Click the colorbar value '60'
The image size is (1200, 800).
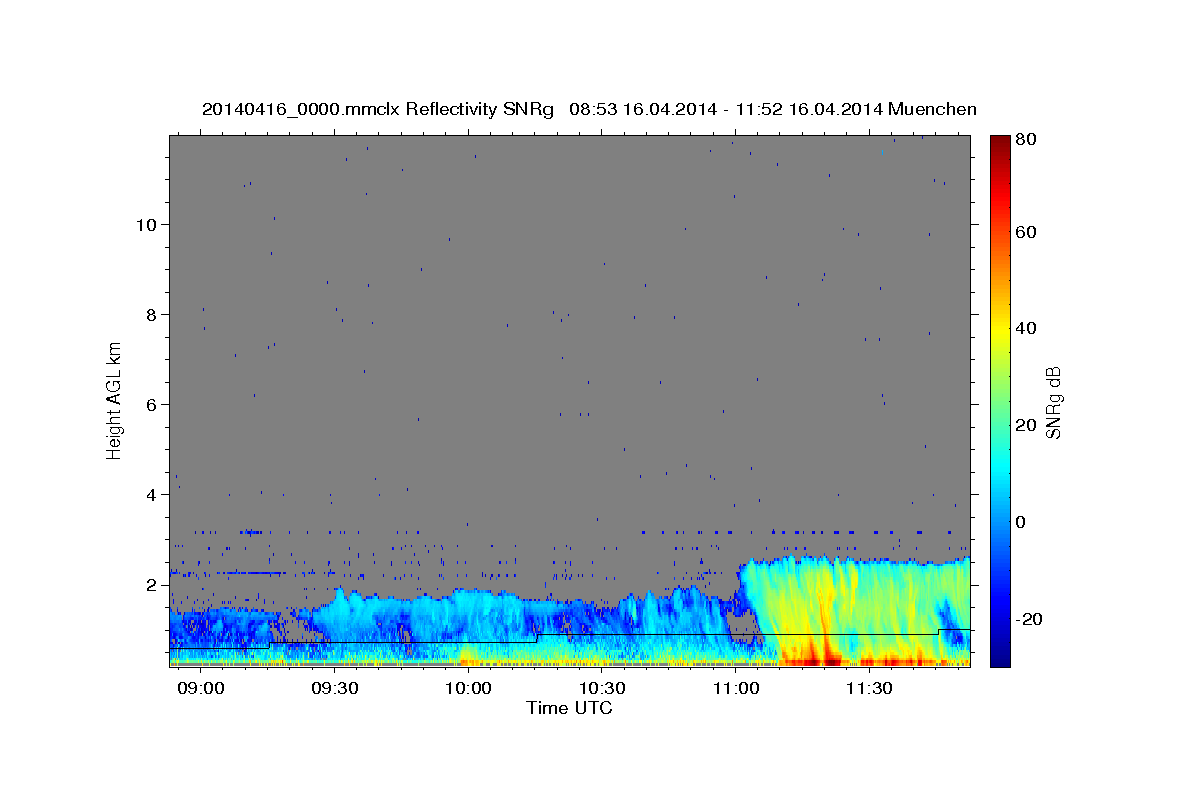point(1026,232)
